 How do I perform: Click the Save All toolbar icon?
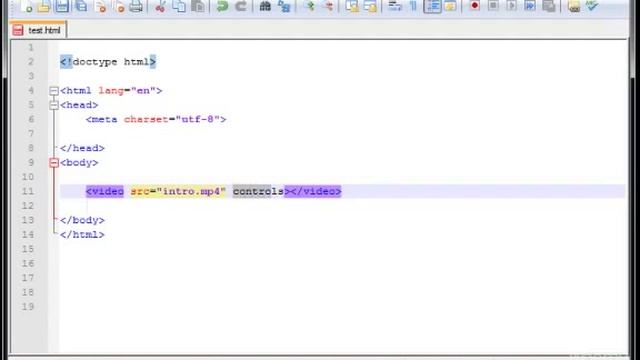click(x=82, y=6)
